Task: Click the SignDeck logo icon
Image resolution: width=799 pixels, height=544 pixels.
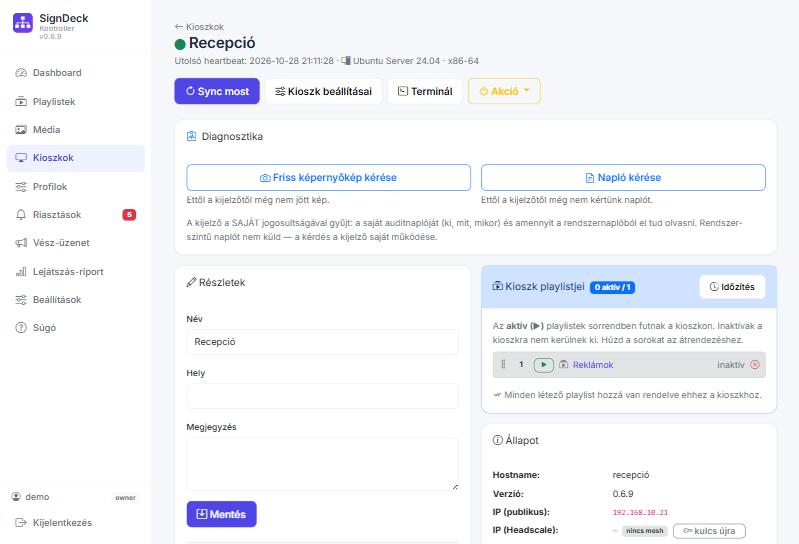Action: pyautogui.click(x=23, y=23)
